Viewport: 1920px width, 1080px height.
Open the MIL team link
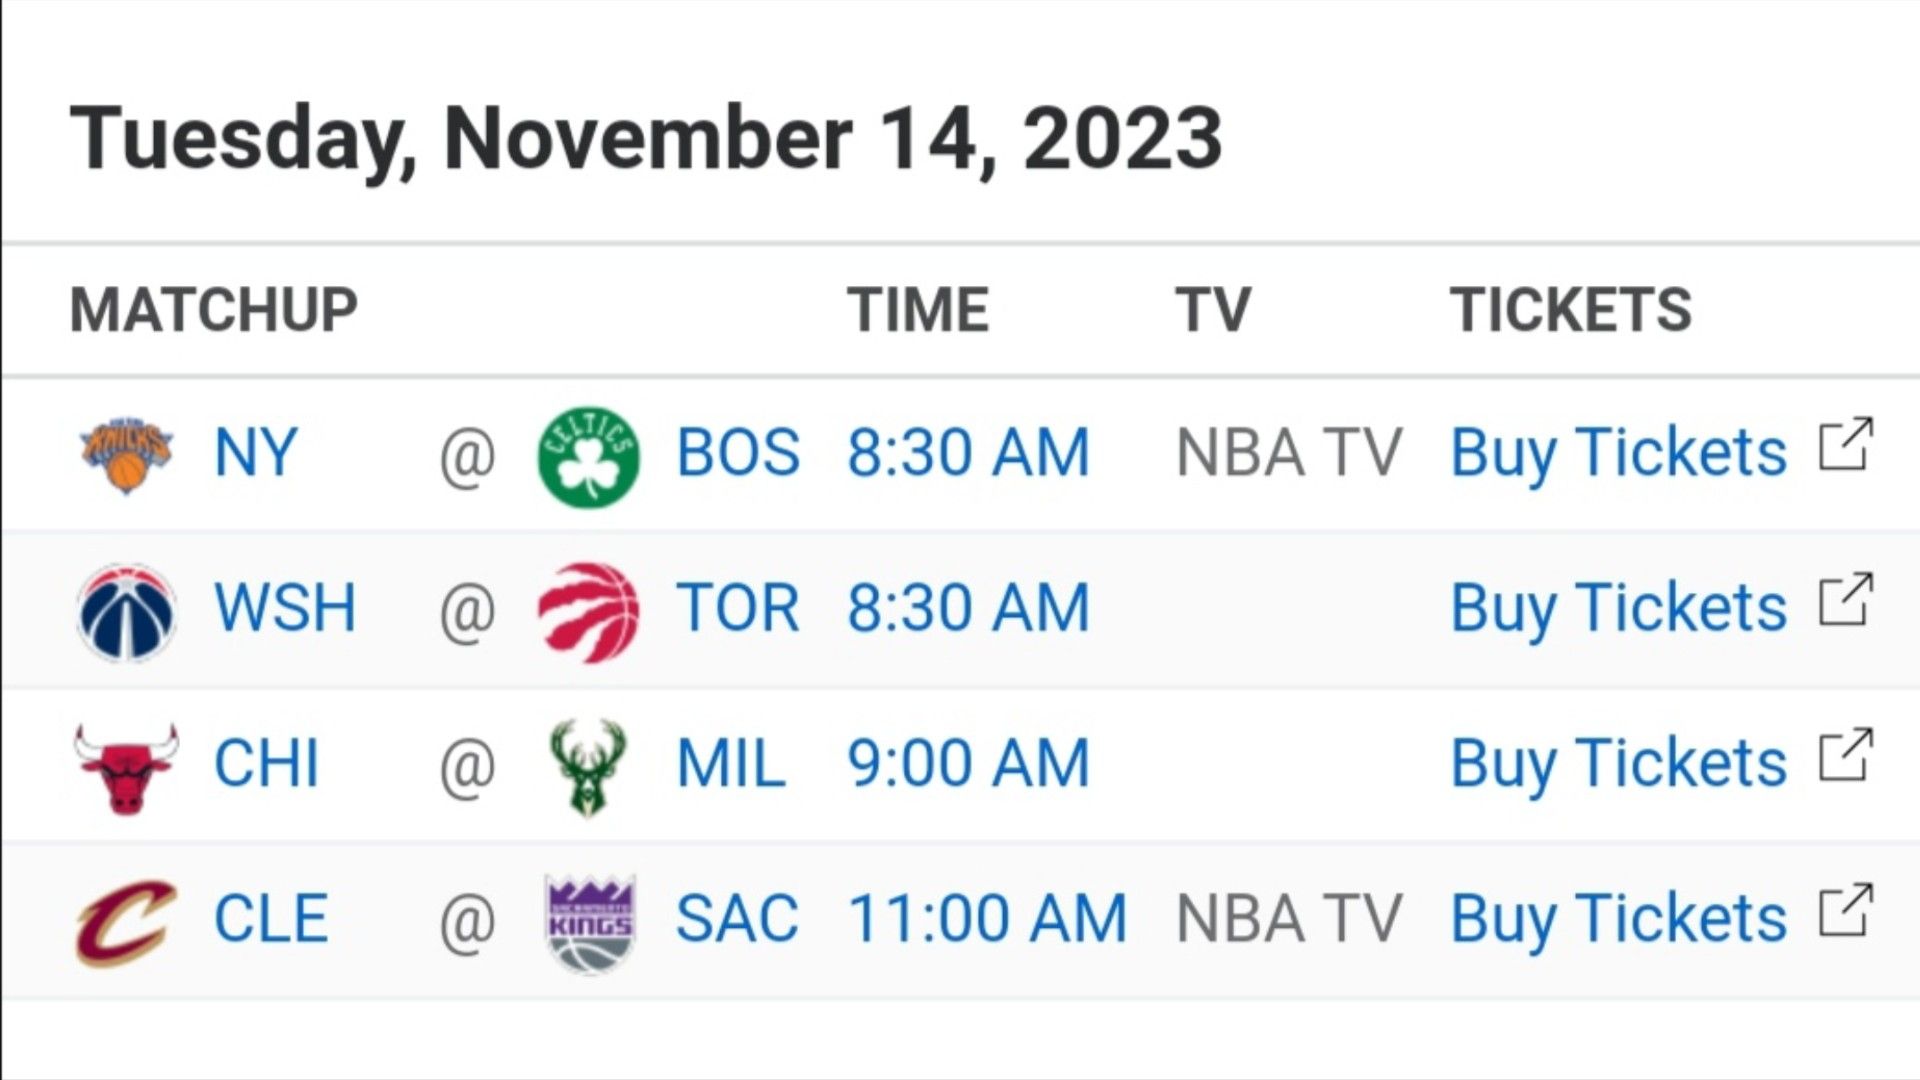pos(730,764)
